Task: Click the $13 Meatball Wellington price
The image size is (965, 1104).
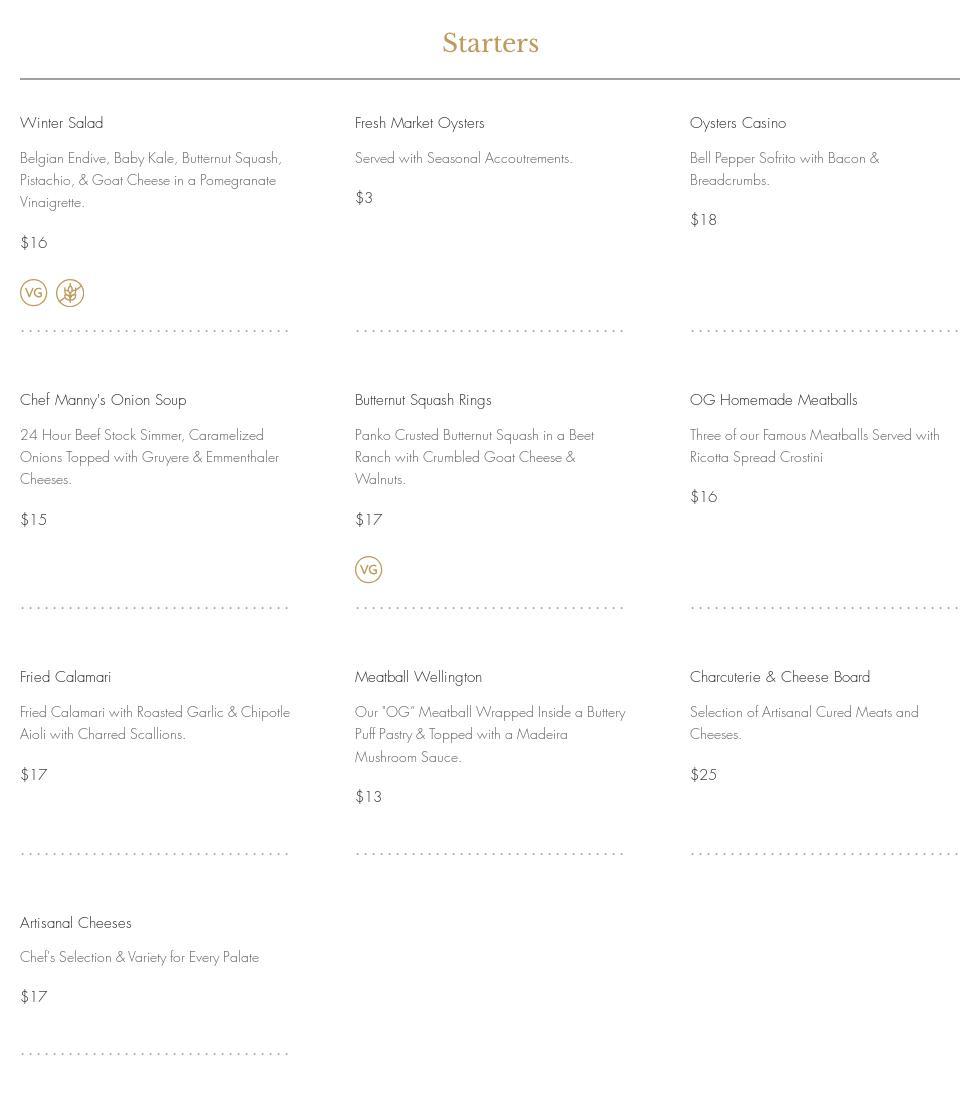Action: tap(369, 797)
